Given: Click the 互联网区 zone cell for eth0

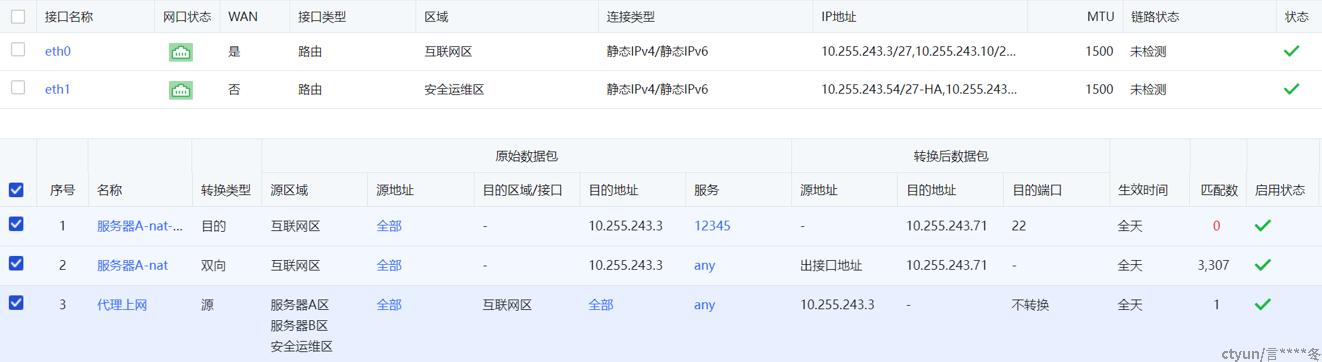Looking at the screenshot, I should (449, 51).
